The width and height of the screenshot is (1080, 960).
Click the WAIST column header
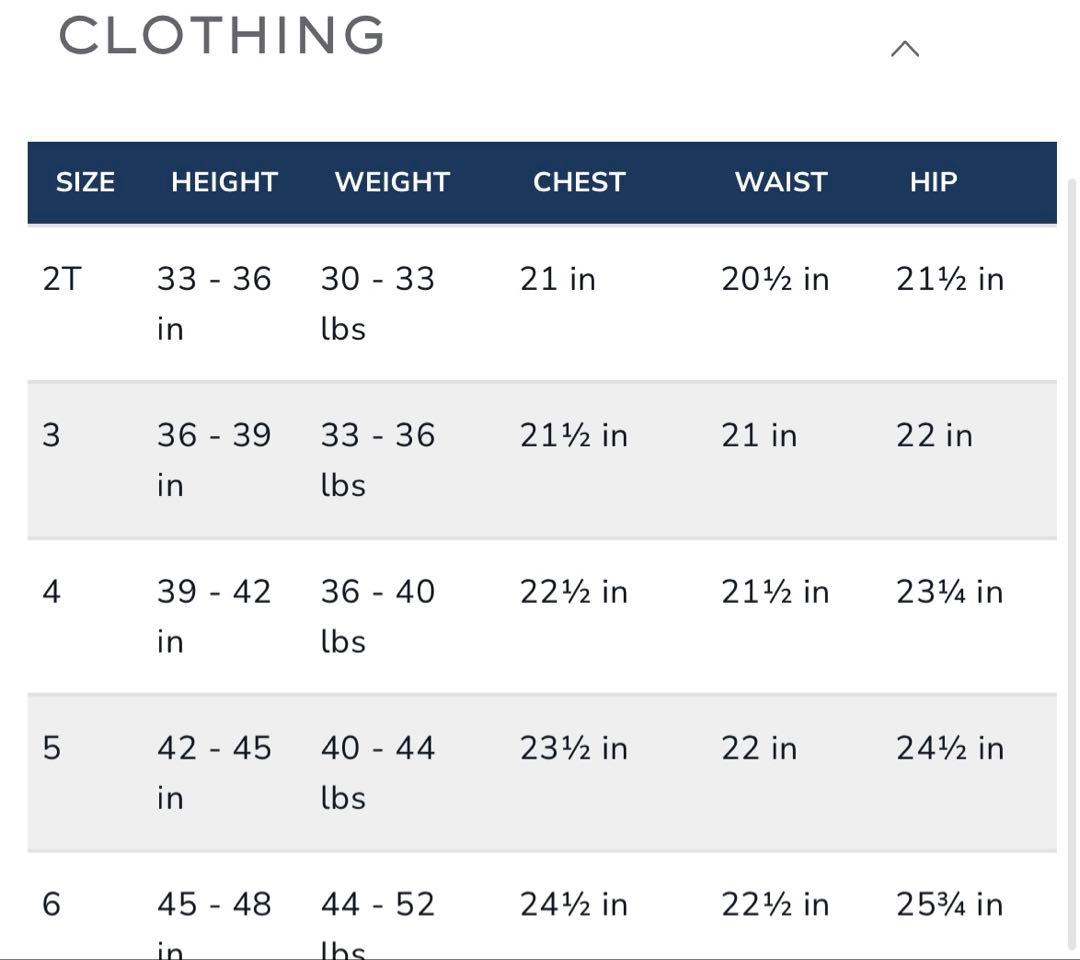tap(781, 182)
